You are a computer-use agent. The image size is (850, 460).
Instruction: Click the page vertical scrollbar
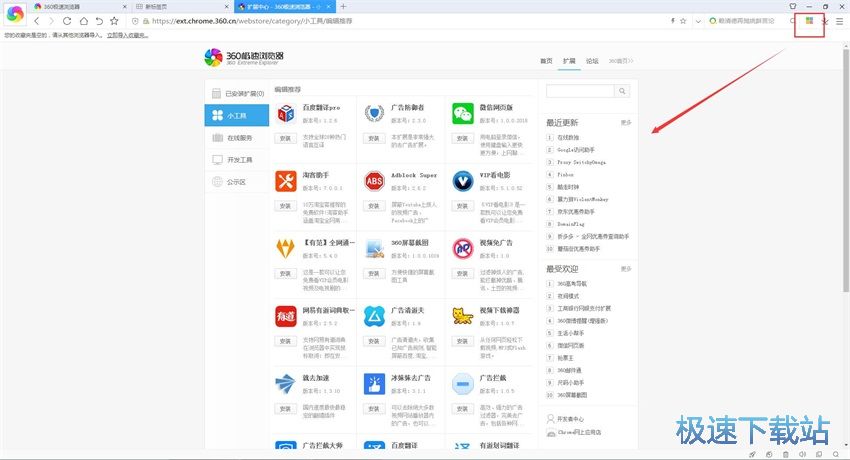[x=846, y=171]
